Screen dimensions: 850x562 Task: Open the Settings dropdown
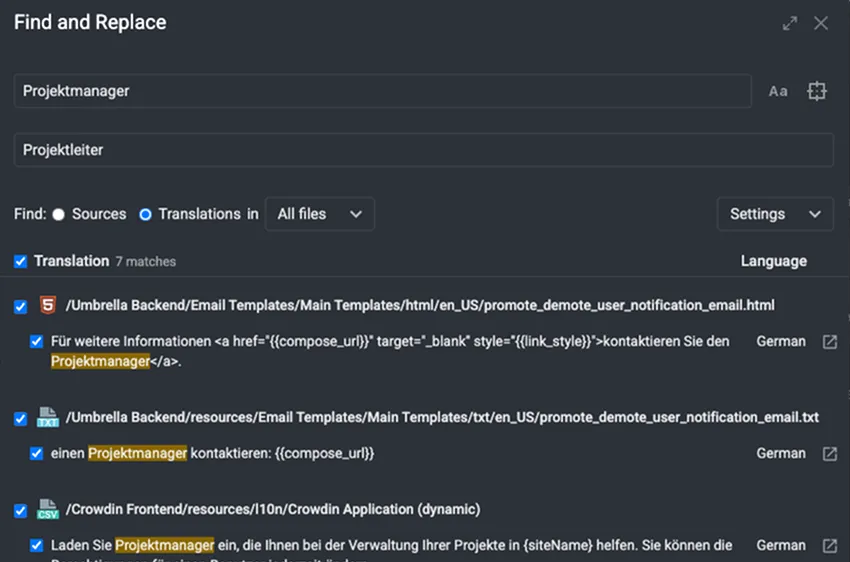(x=774, y=214)
